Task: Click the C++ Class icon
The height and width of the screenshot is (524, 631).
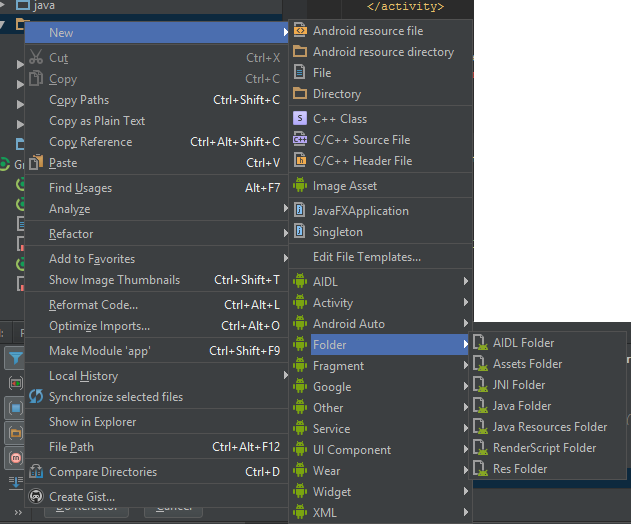Action: pyautogui.click(x=300, y=118)
